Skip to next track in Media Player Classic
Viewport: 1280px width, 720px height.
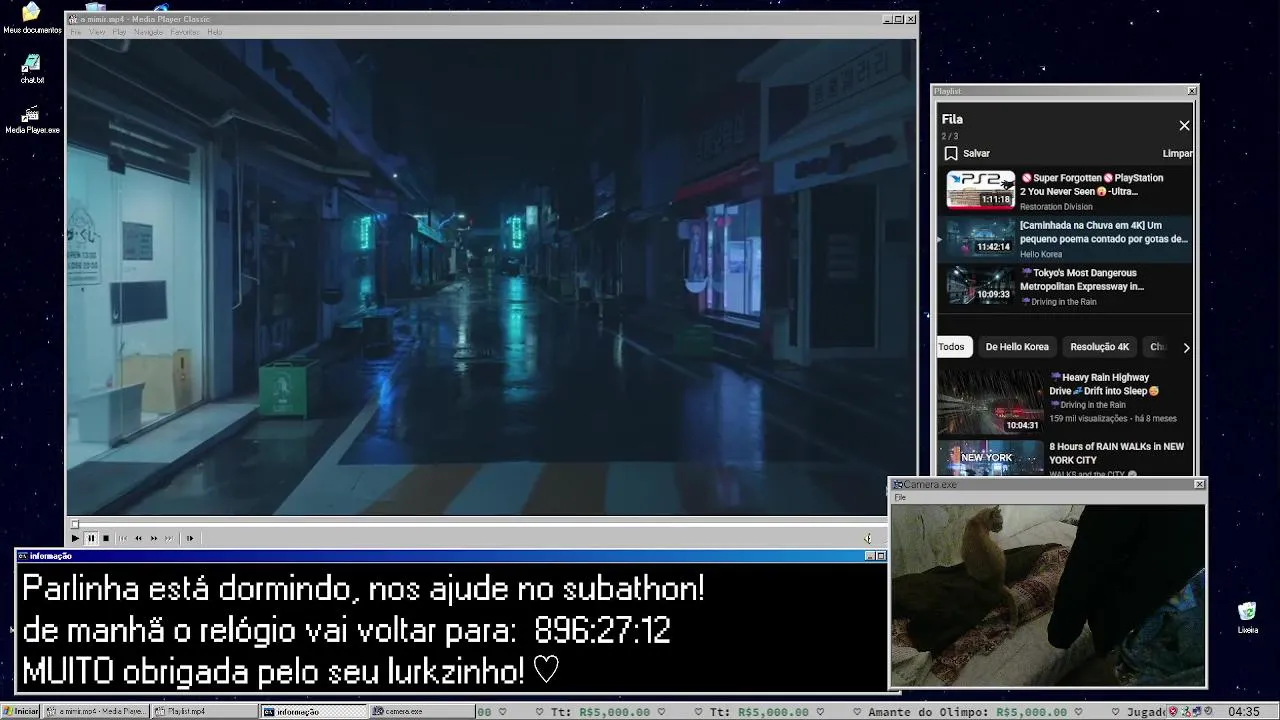click(169, 538)
